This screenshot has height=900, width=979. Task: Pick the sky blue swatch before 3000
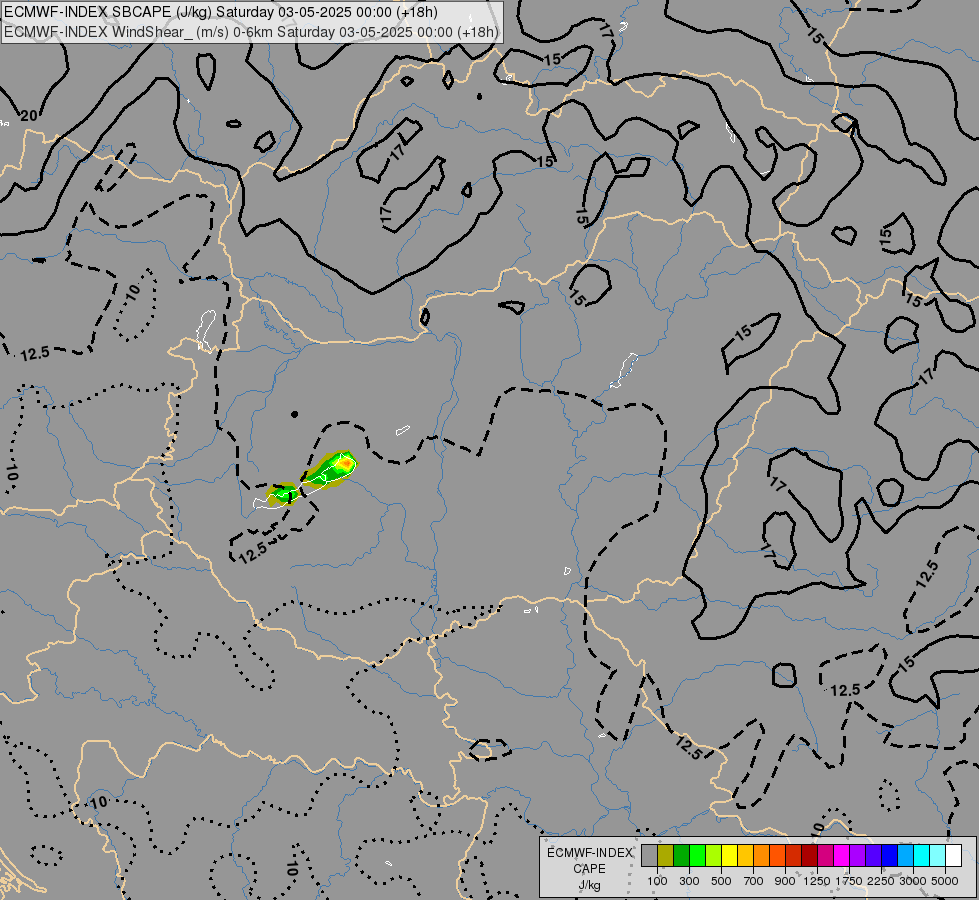[906, 855]
